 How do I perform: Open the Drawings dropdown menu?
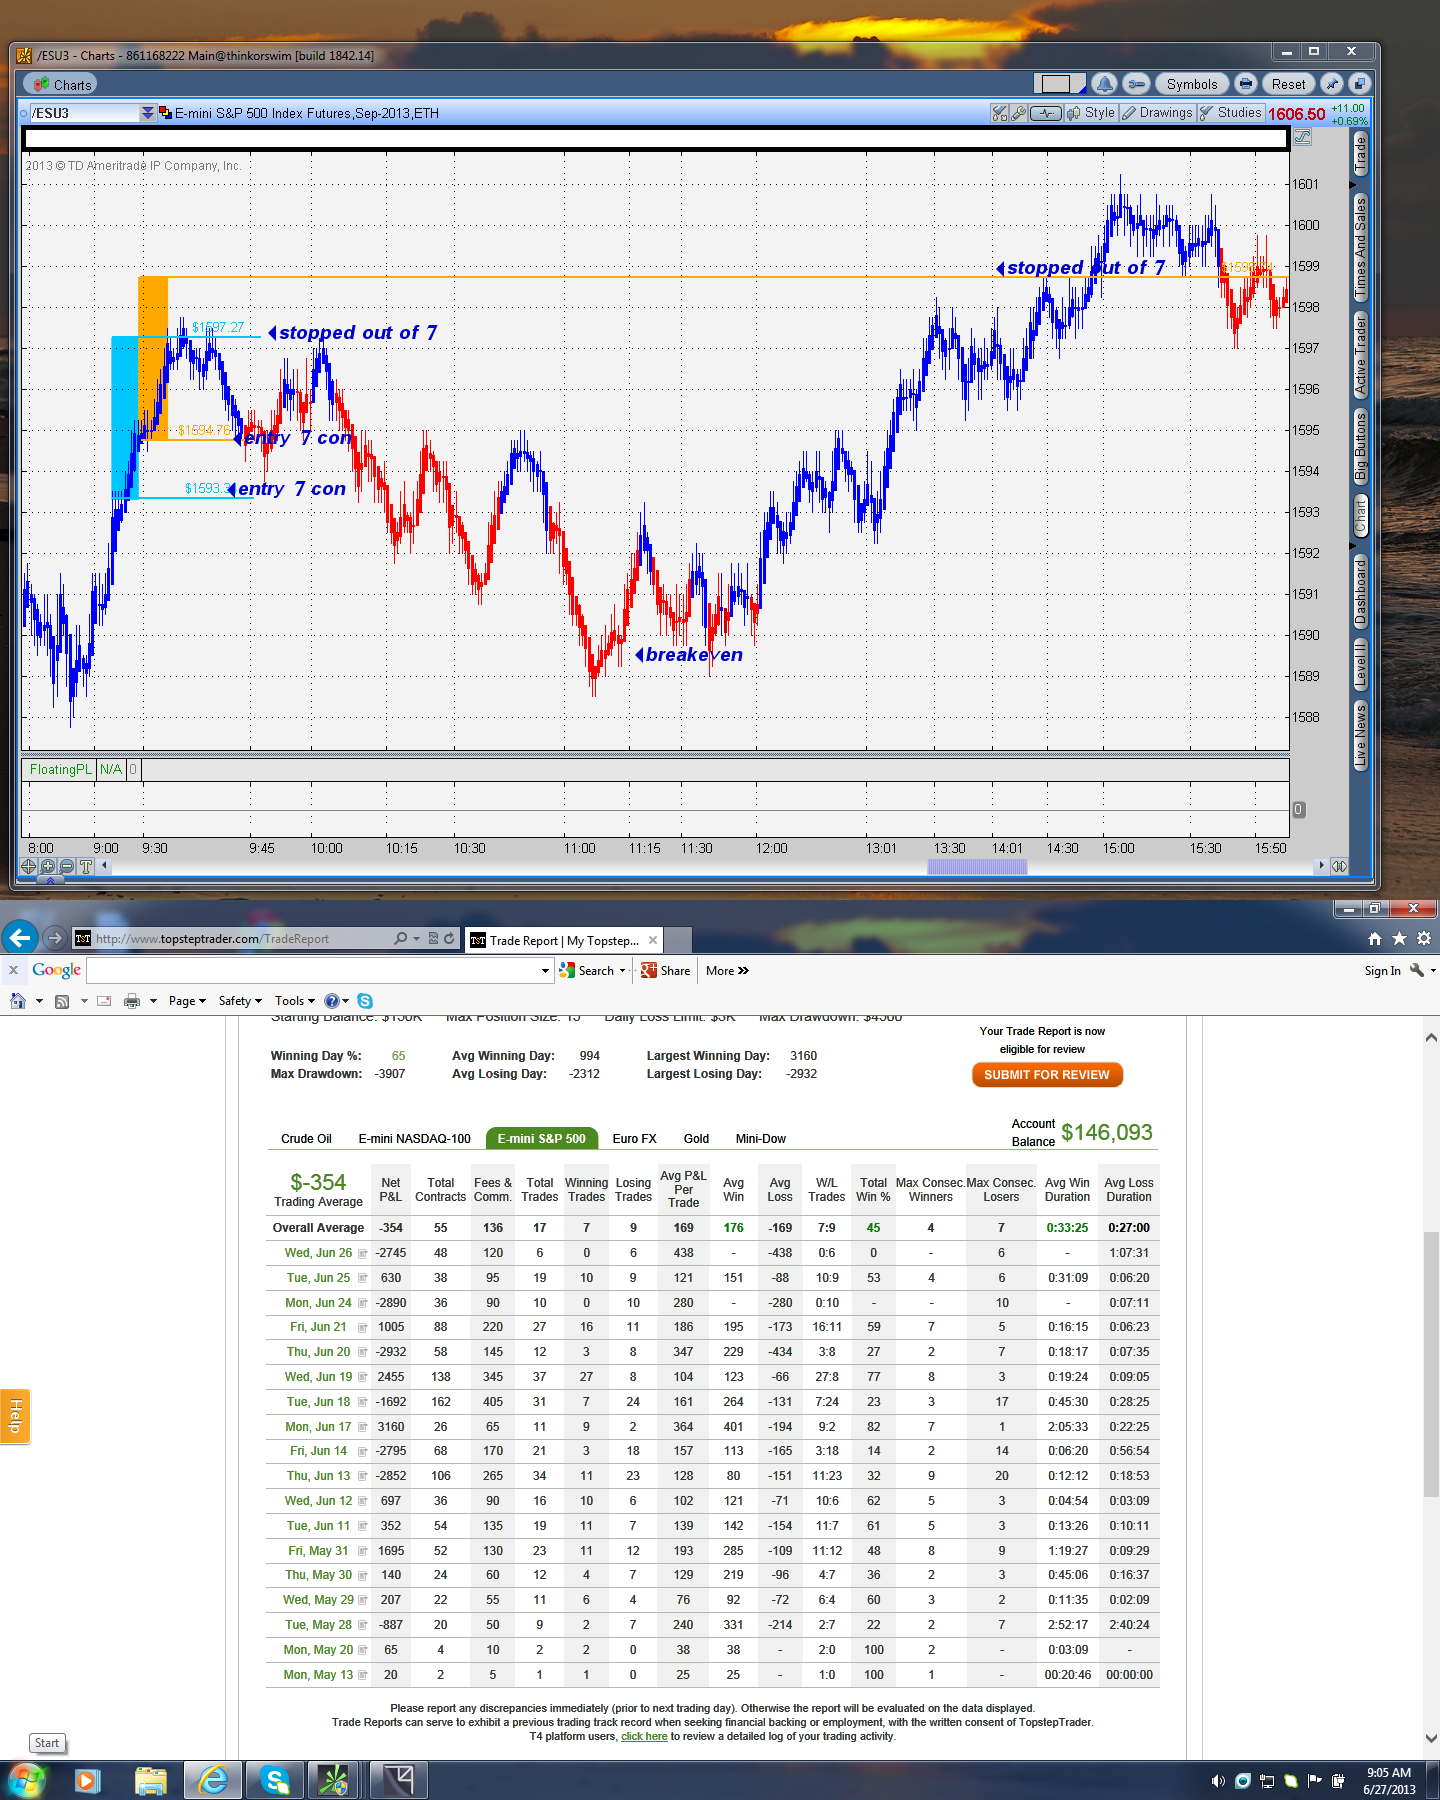pyautogui.click(x=1157, y=113)
